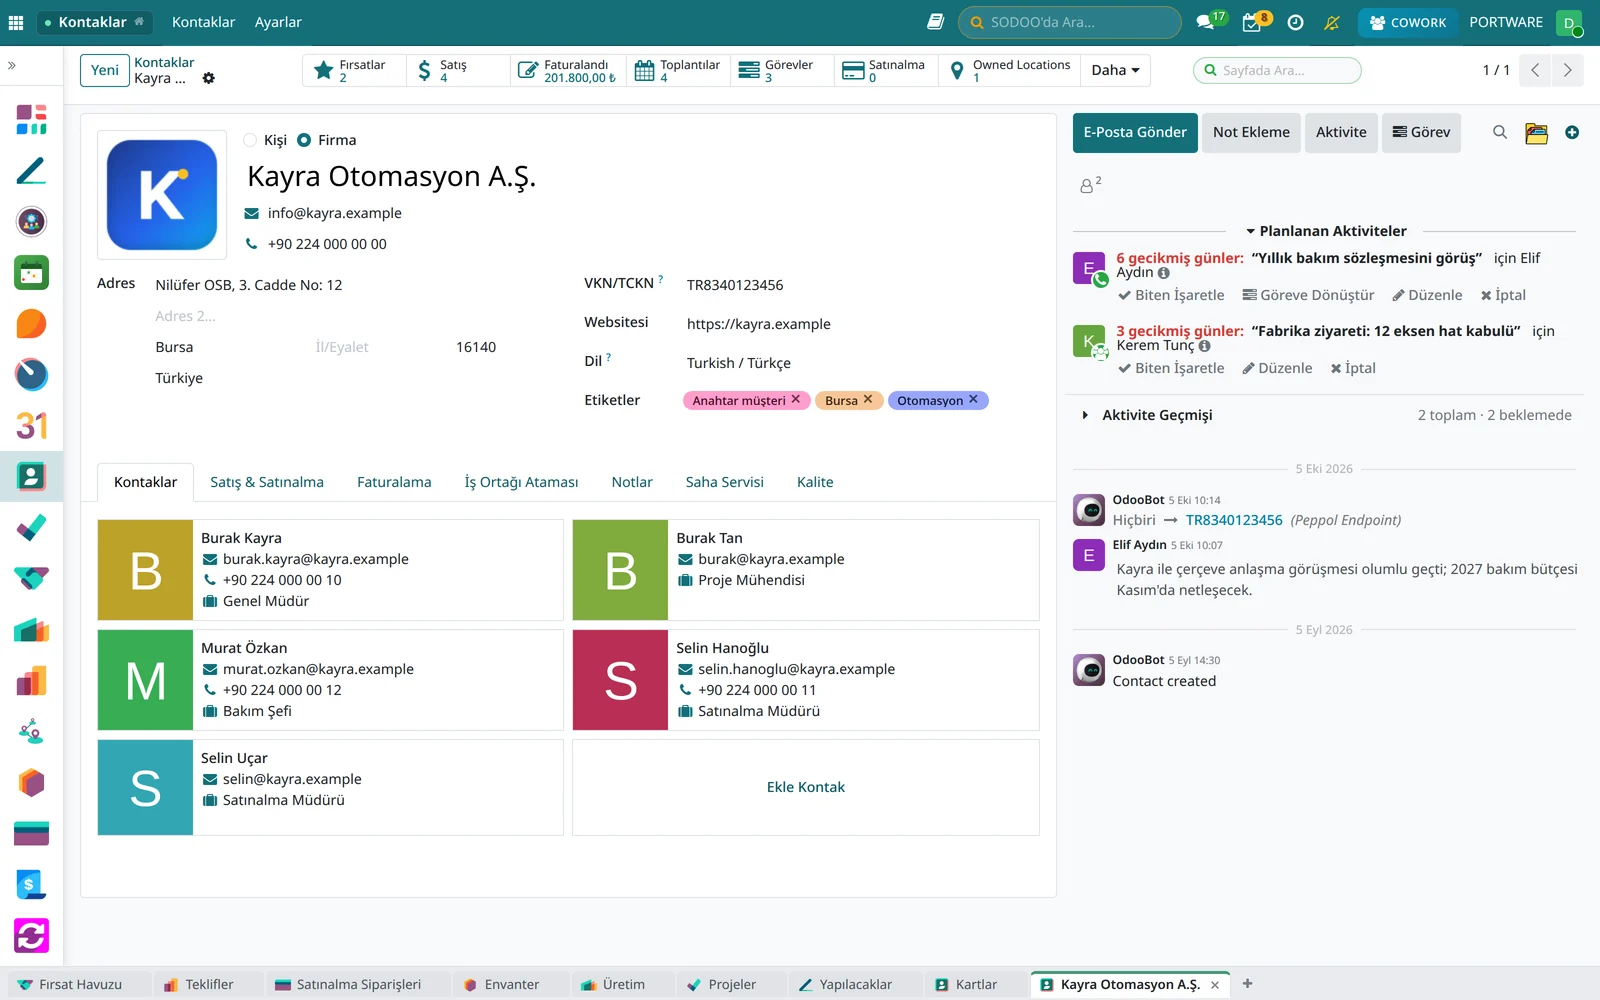Click the Not Ekleme button
The image size is (1600, 1000).
[x=1251, y=132]
